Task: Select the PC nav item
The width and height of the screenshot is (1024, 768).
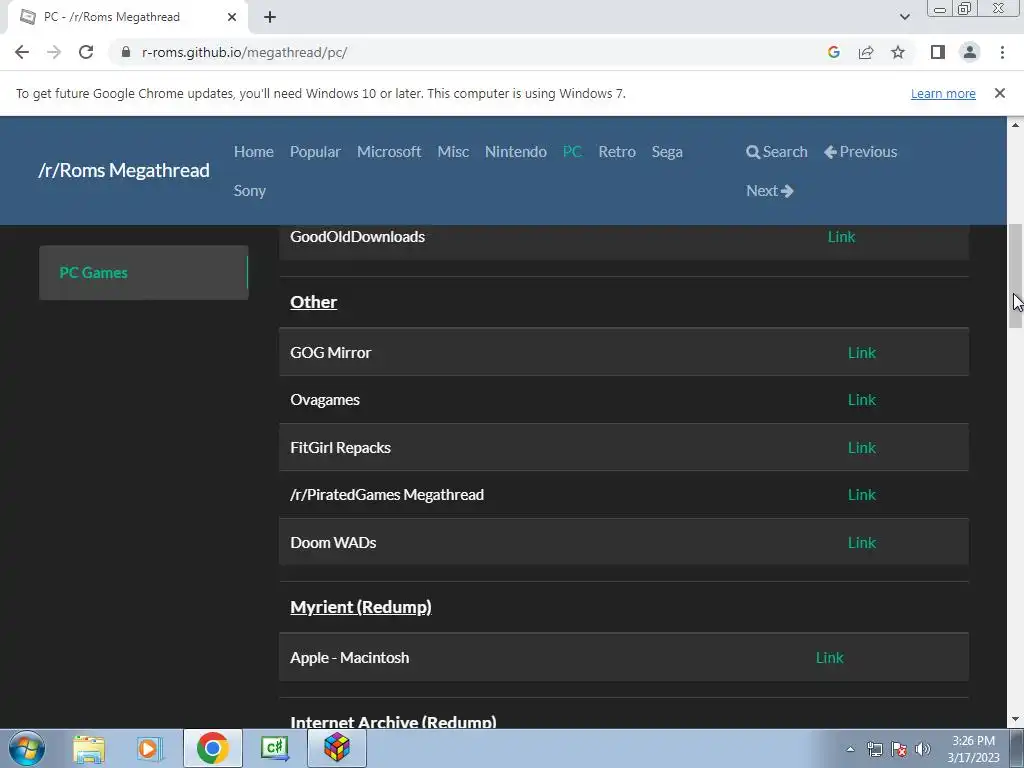Action: pos(572,152)
